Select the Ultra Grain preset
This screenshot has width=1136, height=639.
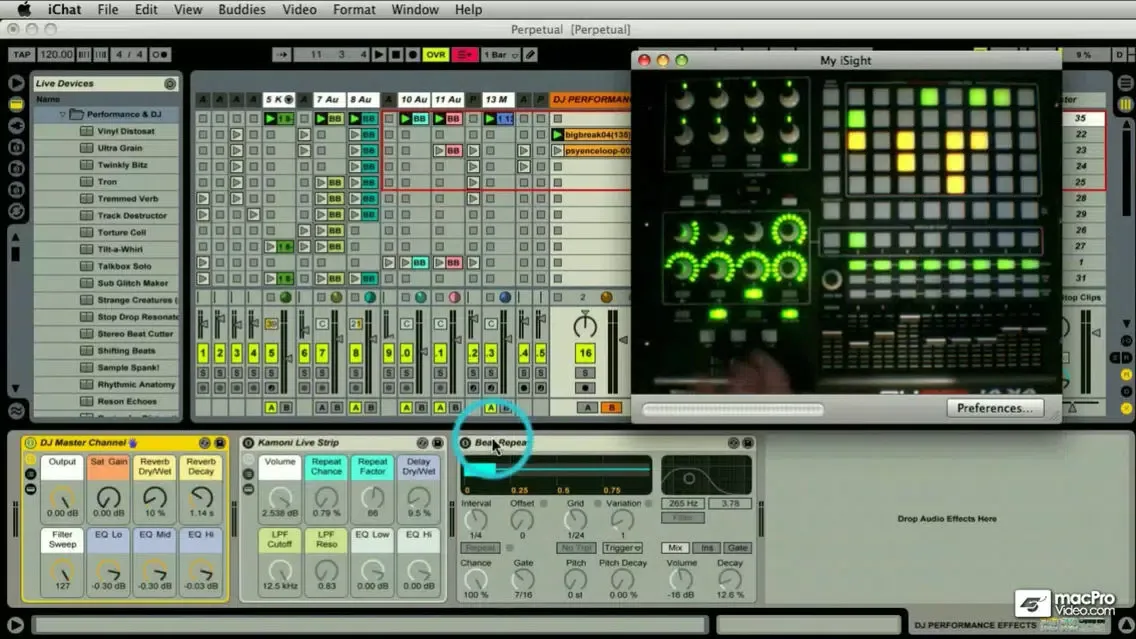click(120, 148)
